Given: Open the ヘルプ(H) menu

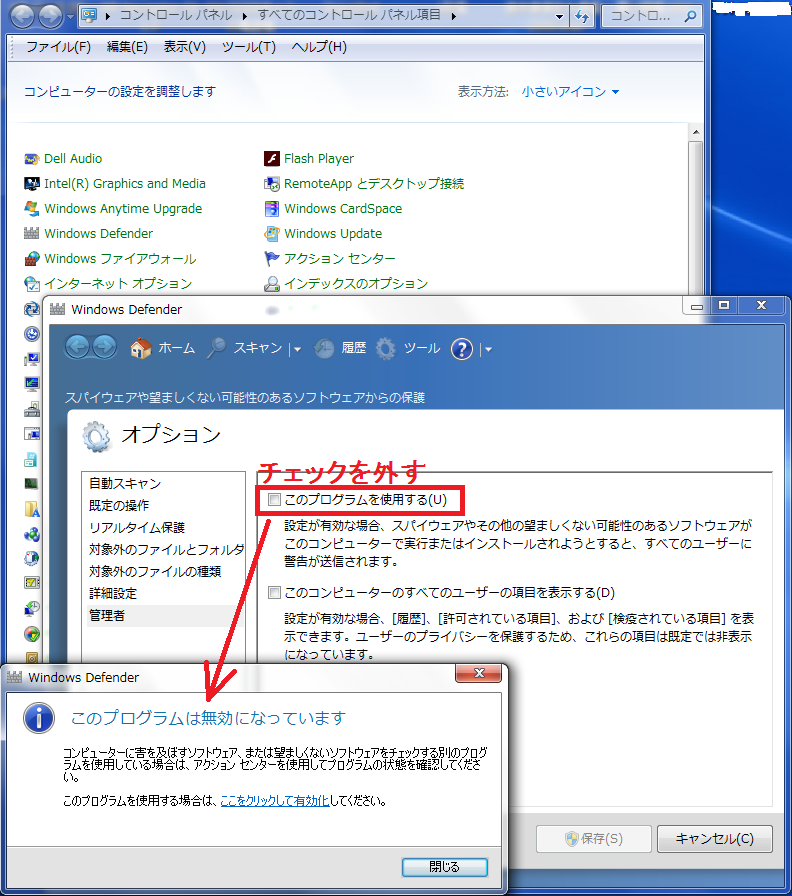Looking at the screenshot, I should click(x=319, y=47).
